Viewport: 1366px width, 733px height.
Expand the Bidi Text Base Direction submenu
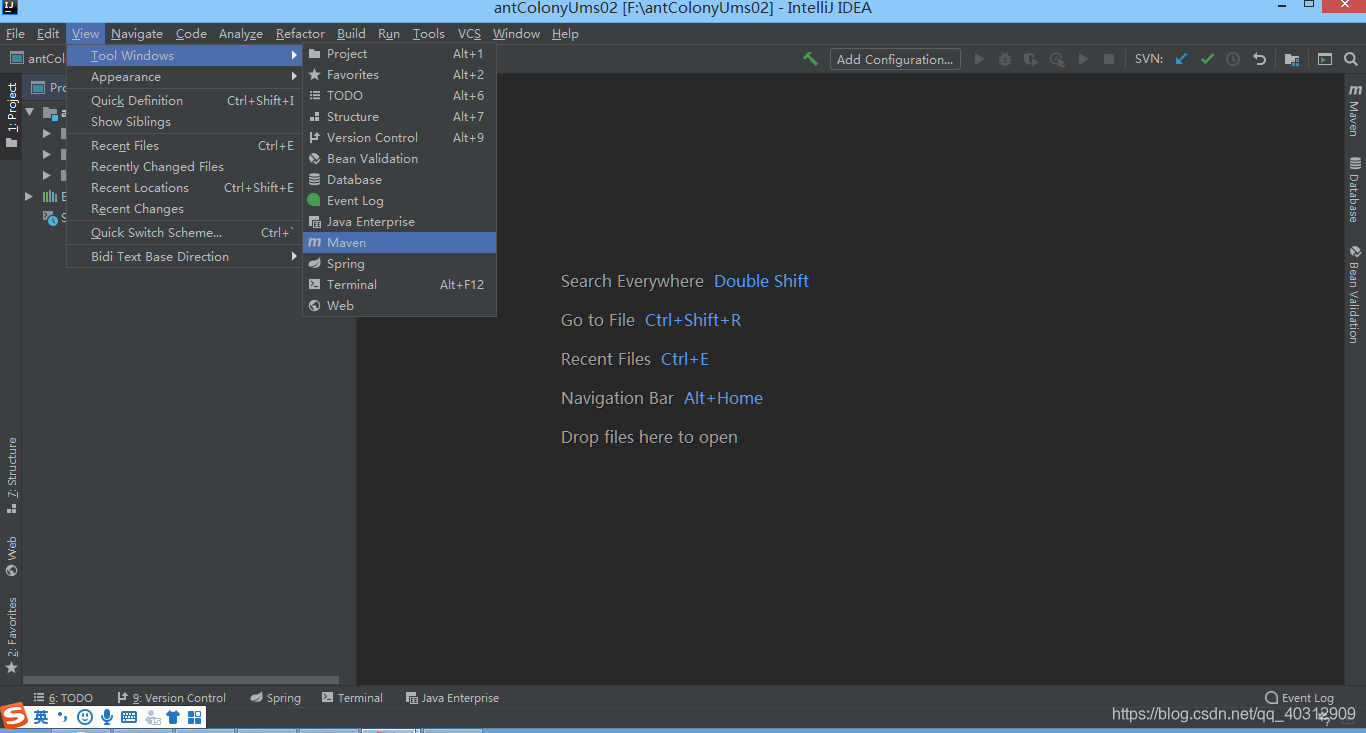(x=185, y=257)
